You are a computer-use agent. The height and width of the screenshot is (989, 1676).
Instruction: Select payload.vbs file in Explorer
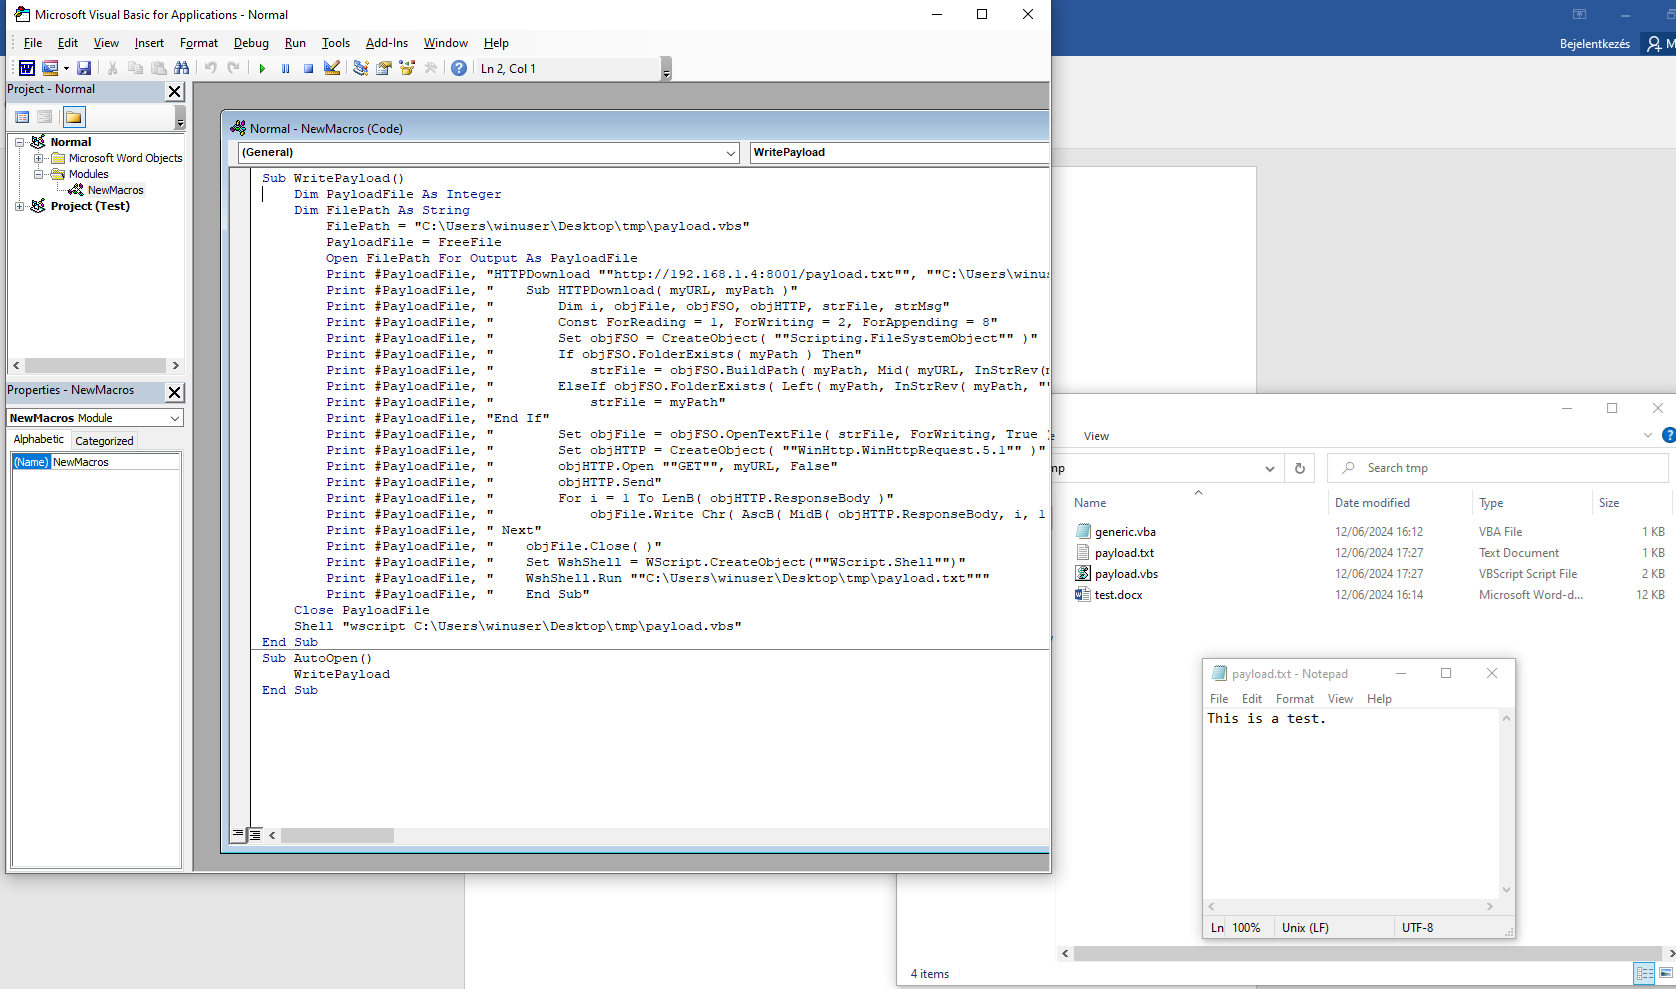click(x=1126, y=574)
